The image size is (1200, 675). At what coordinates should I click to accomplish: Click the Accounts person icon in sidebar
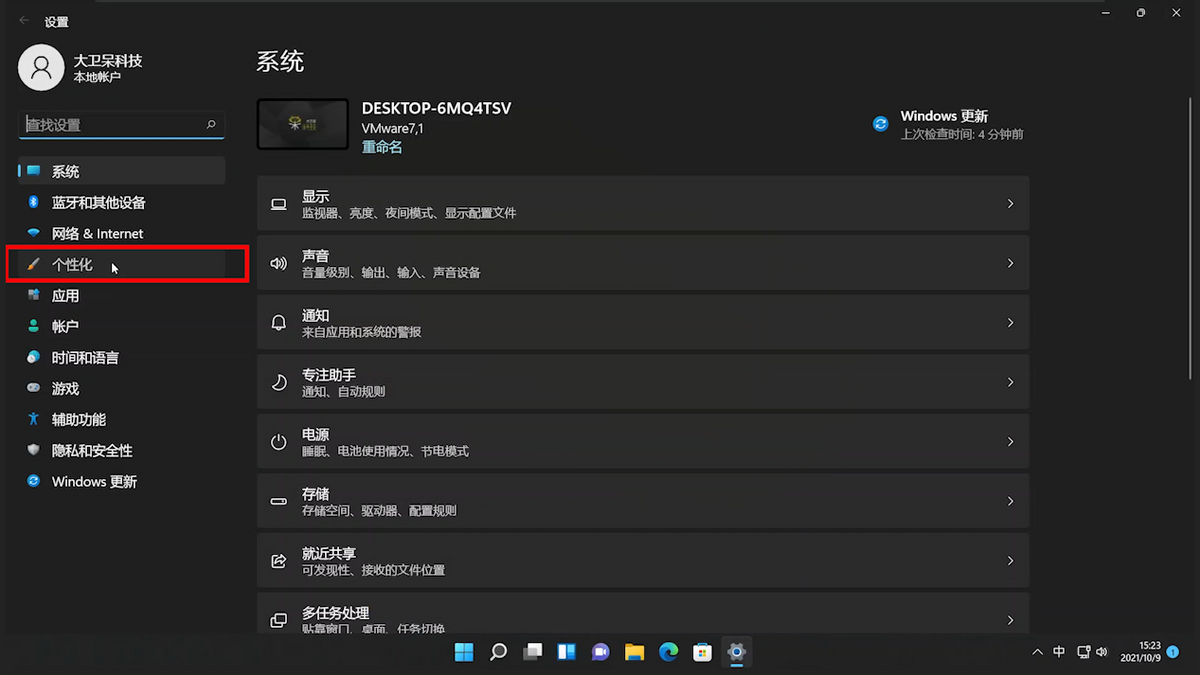pyautogui.click(x=33, y=326)
